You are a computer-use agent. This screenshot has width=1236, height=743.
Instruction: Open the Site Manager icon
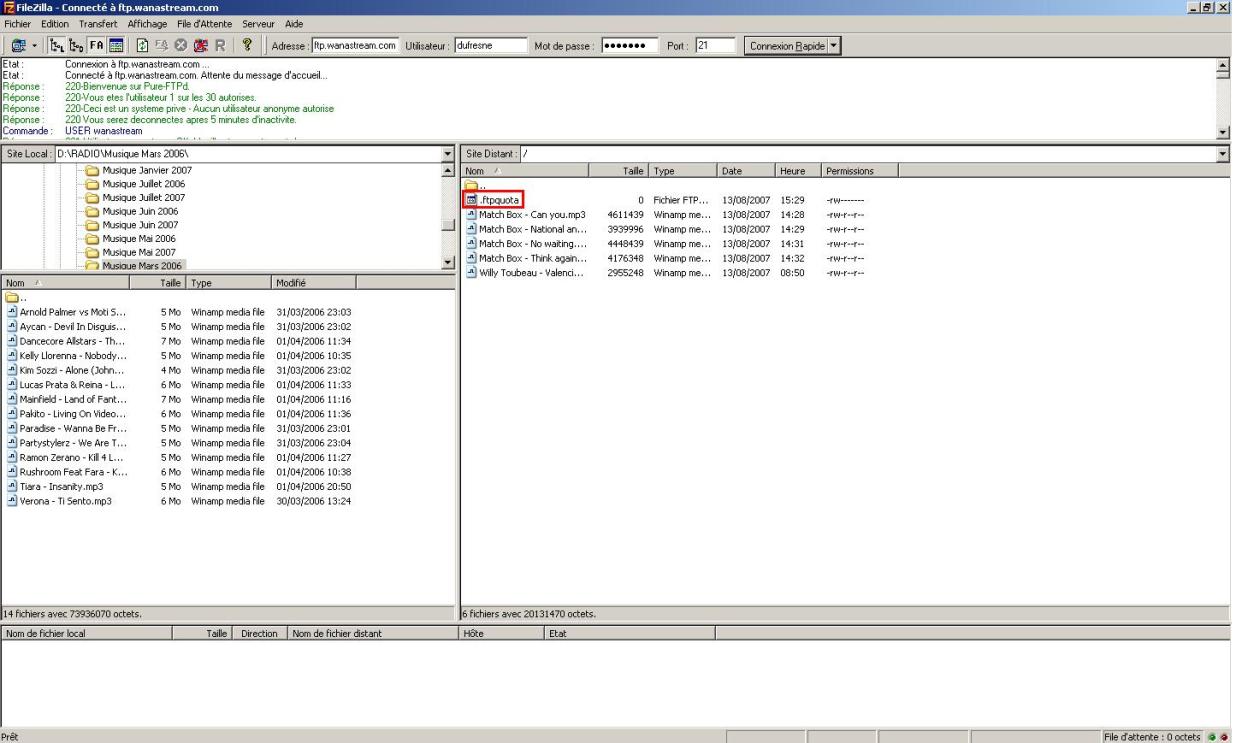[x=20, y=45]
